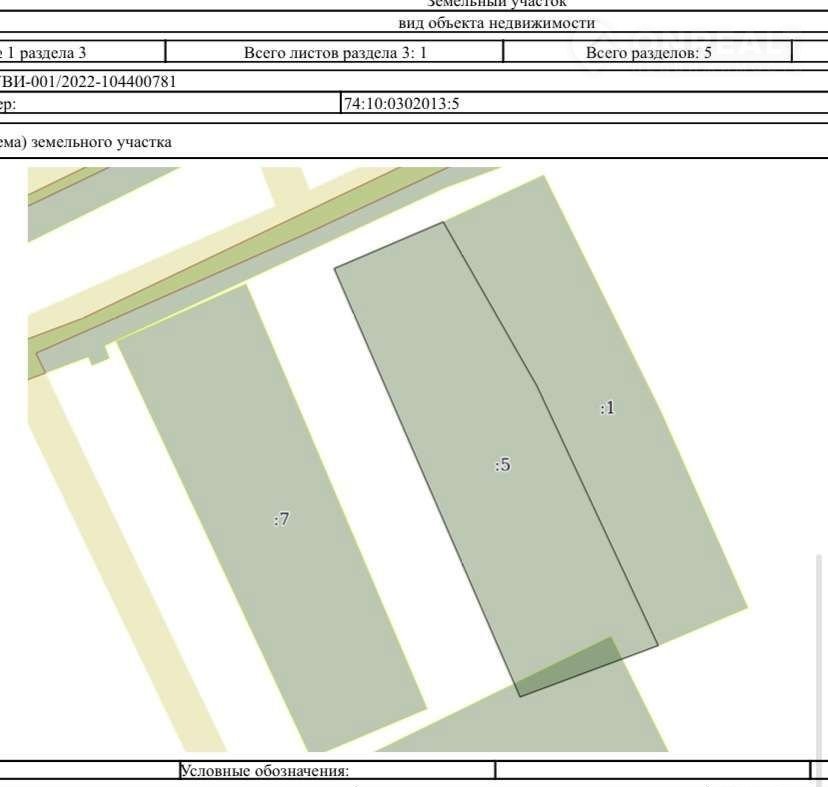
Task: Click the cadastral number 74:10:0302013:5
Action: pyautogui.click(x=401, y=102)
